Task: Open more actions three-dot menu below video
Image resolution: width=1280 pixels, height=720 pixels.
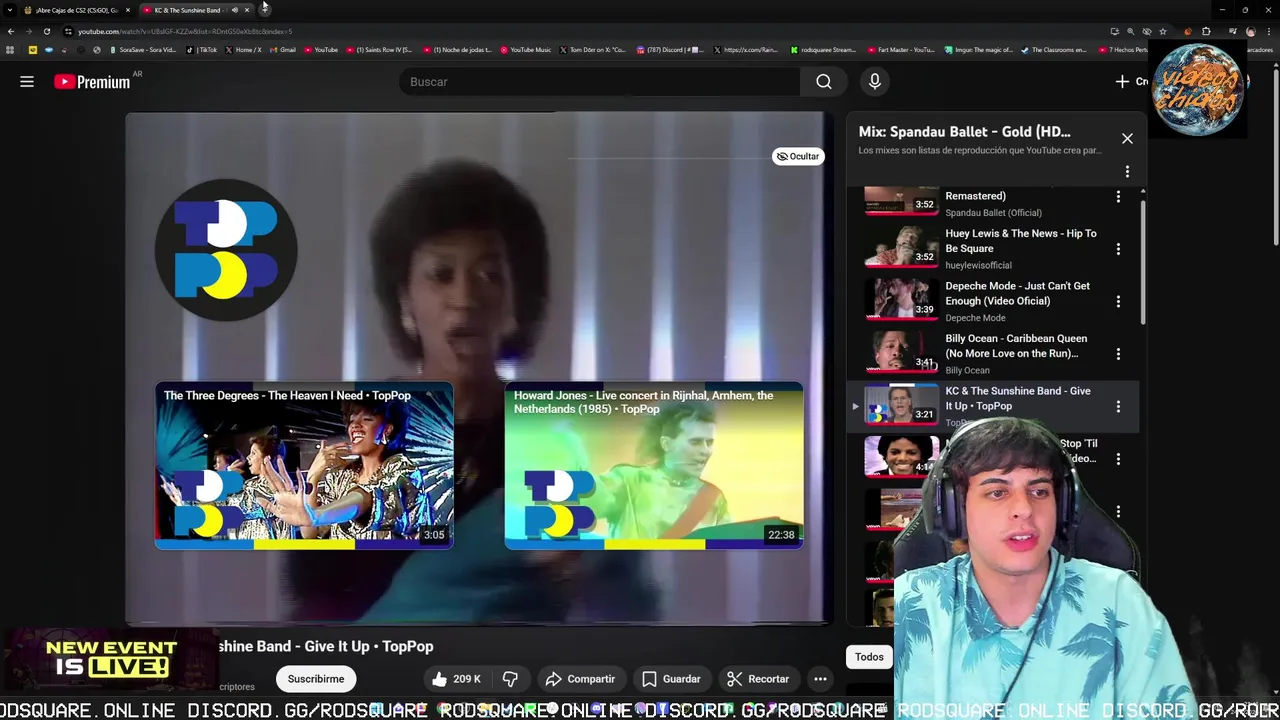Action: [x=820, y=679]
